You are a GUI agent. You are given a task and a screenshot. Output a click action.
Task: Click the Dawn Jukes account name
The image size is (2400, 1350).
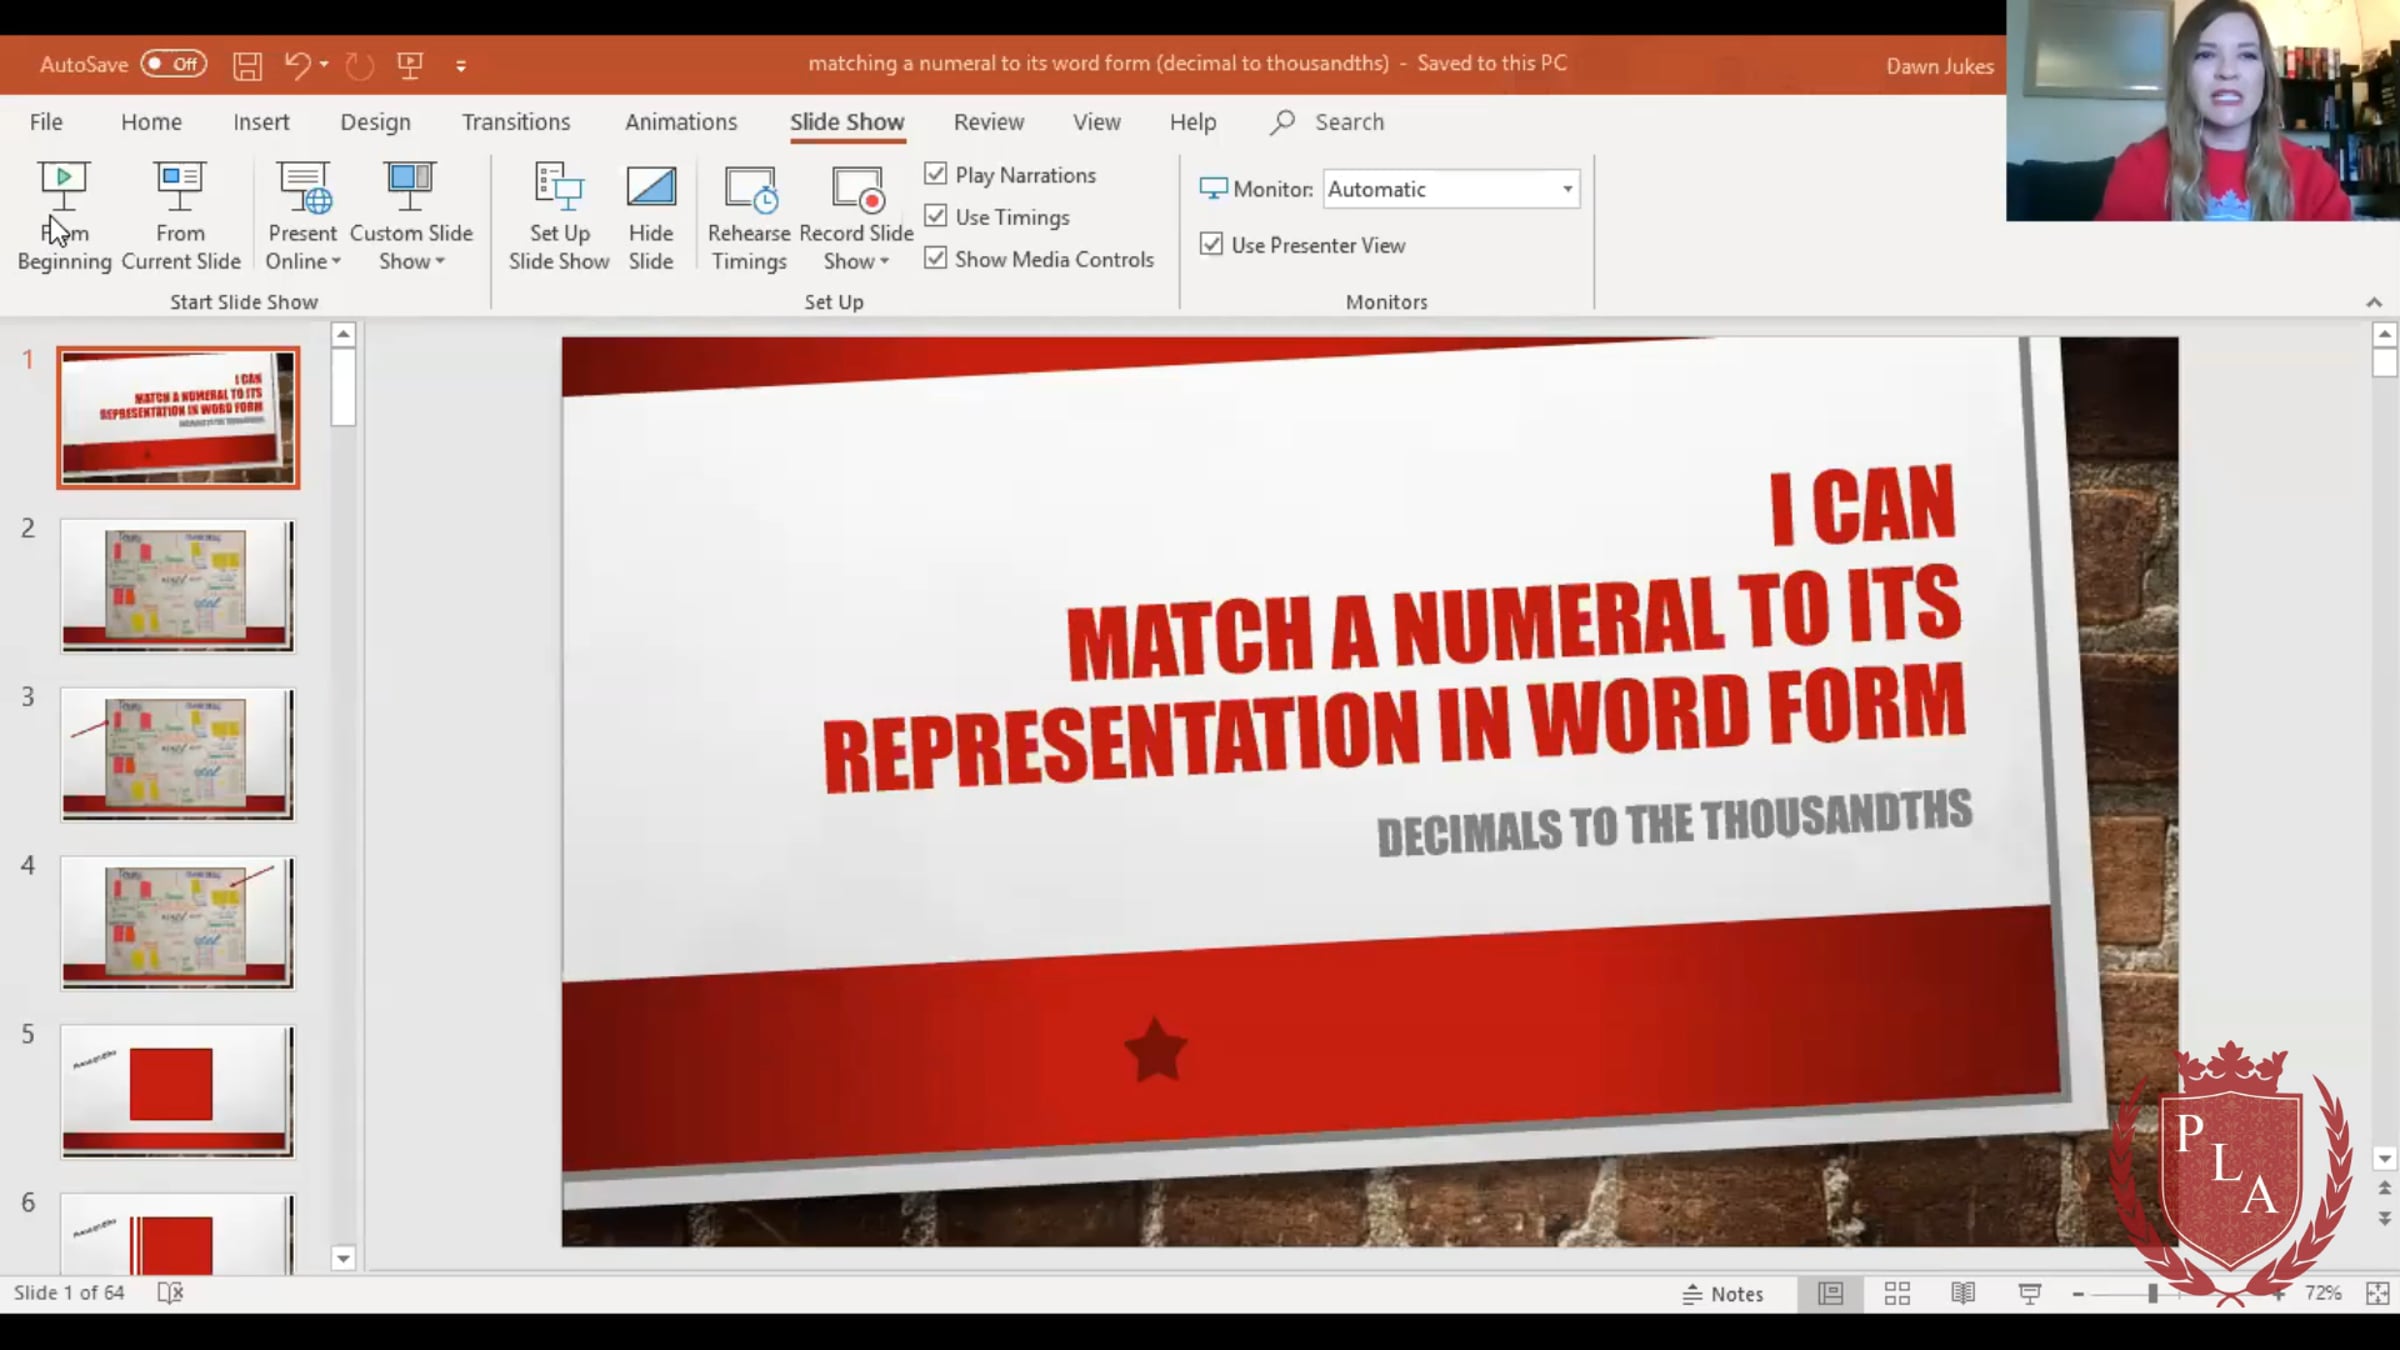(1940, 66)
